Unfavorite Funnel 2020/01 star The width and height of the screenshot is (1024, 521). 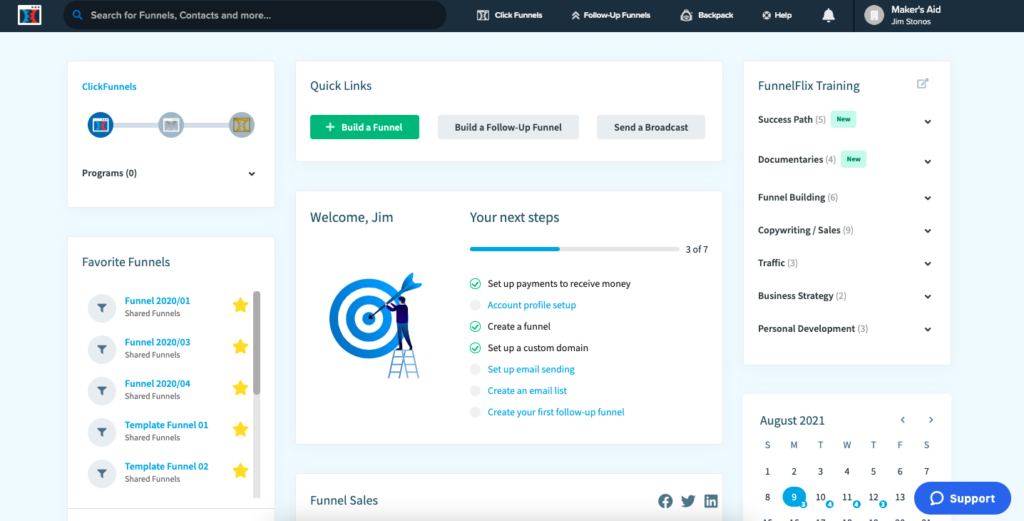pos(240,305)
